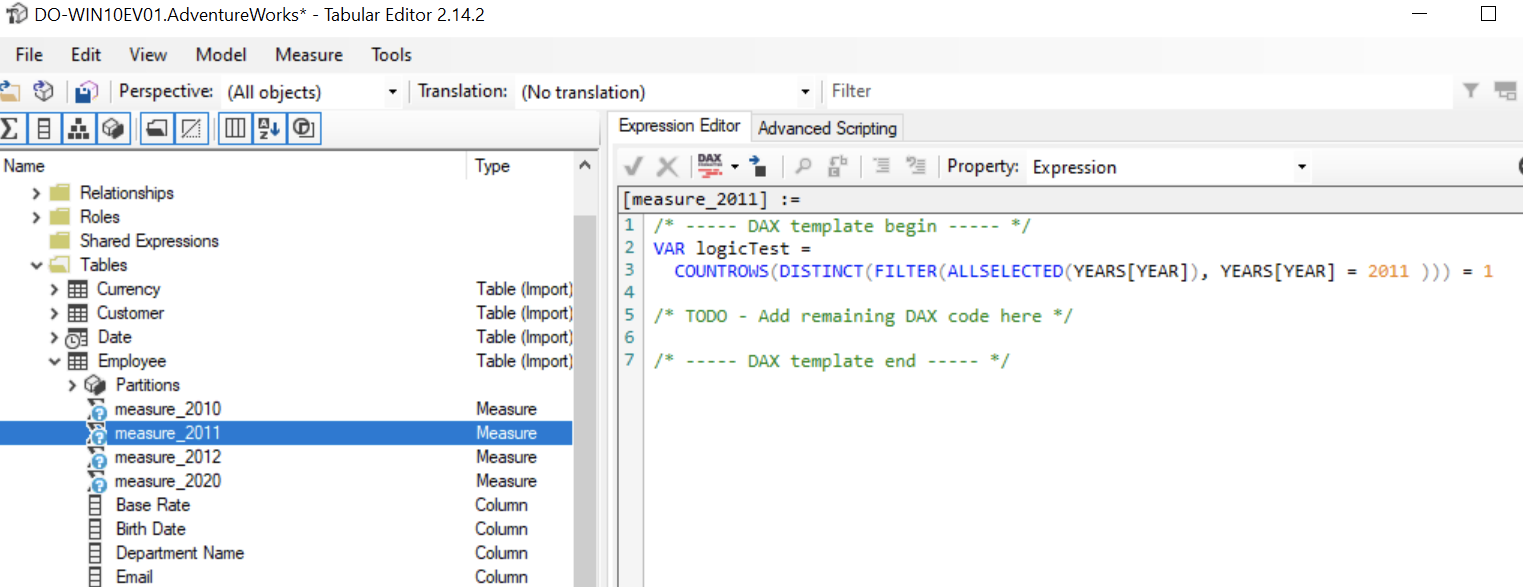Toggle the columns display filter icon
Image resolution: width=1523 pixels, height=587 pixels.
pos(237,128)
